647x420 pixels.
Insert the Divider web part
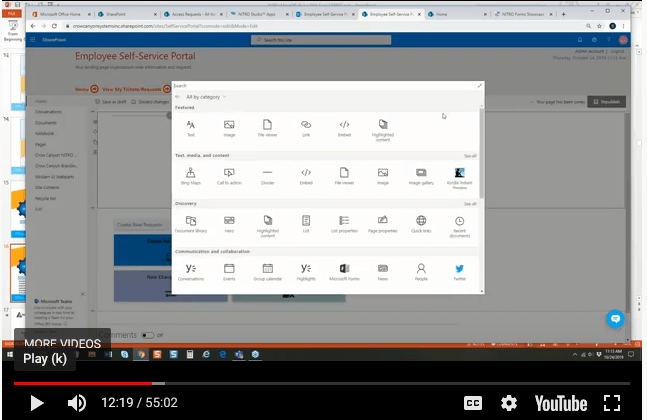(267, 176)
